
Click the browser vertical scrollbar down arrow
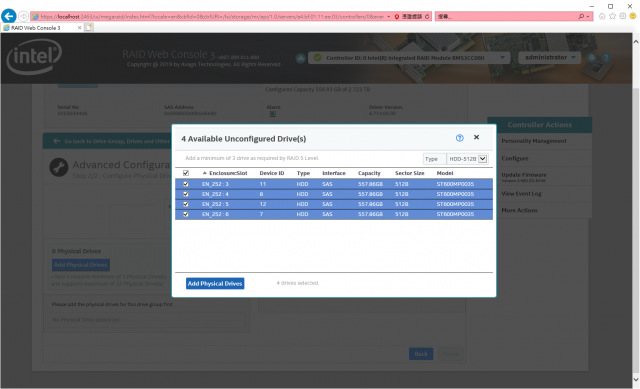click(x=636, y=380)
